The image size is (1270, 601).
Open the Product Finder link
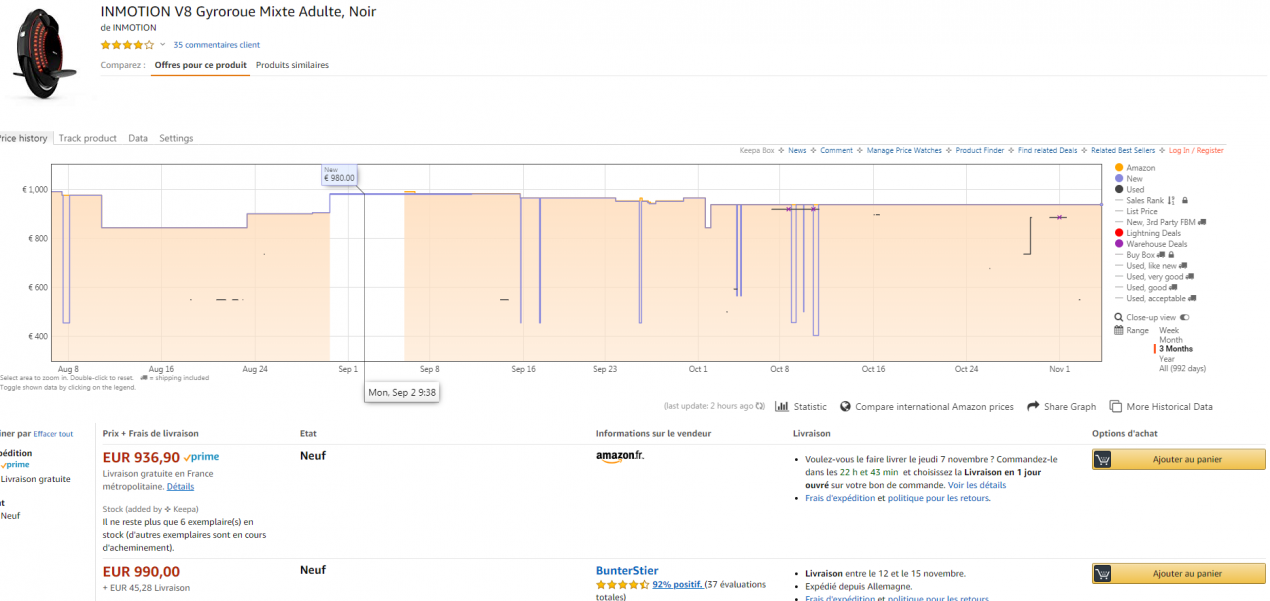pos(980,150)
